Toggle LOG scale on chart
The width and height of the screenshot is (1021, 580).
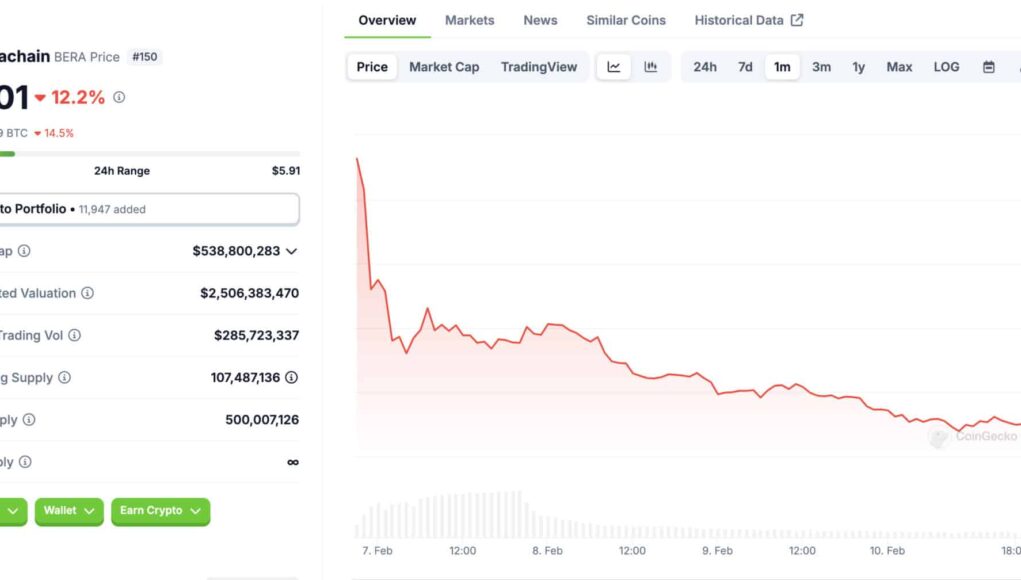(946, 67)
